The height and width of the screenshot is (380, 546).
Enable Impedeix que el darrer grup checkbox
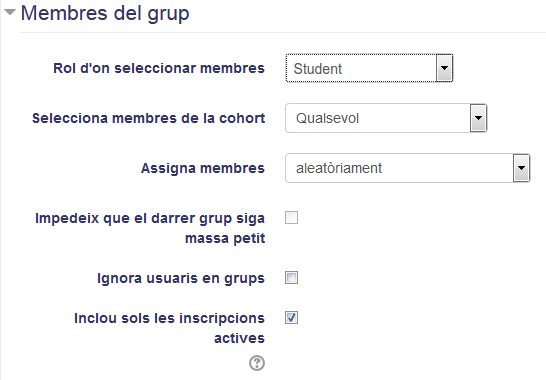coord(291,218)
